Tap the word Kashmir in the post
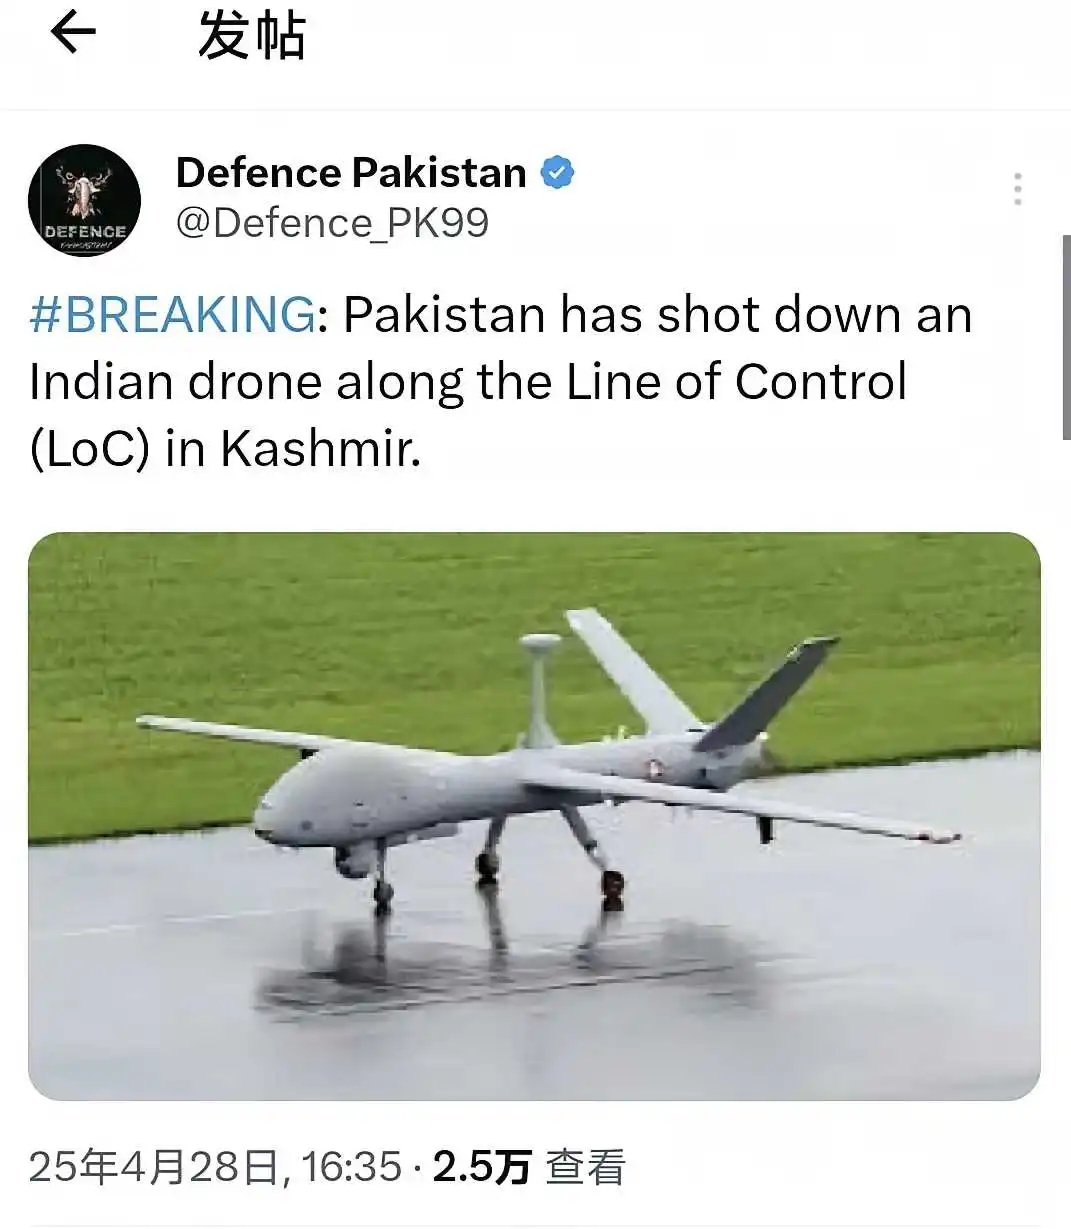Viewport: 1071px width, 1229px height. [x=320, y=449]
